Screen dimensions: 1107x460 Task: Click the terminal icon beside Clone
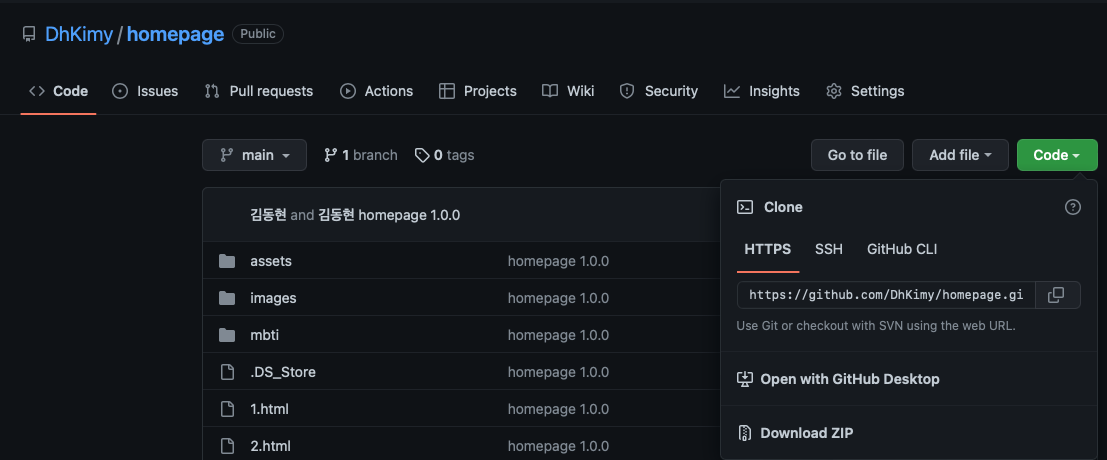click(745, 207)
